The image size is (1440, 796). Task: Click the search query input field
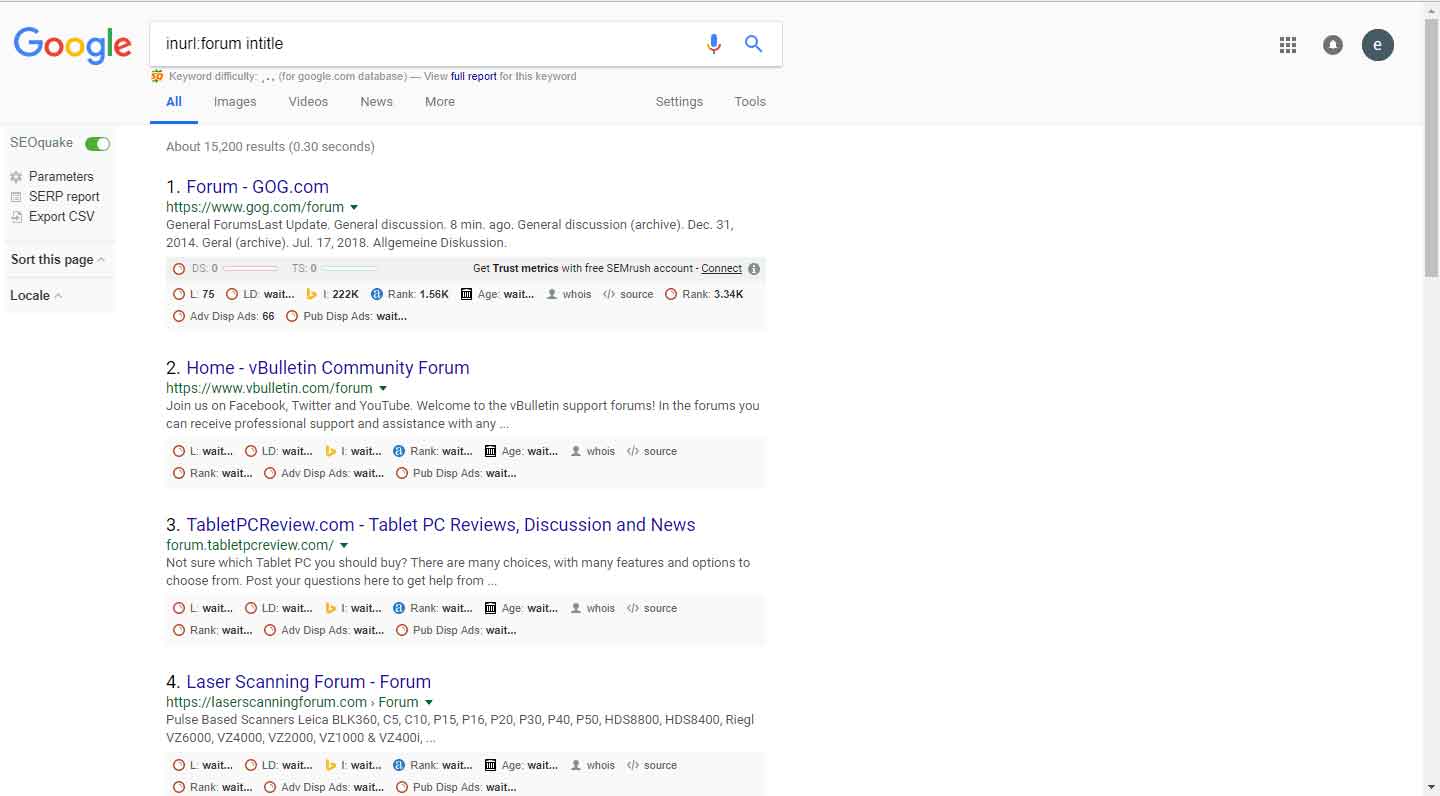click(430, 44)
